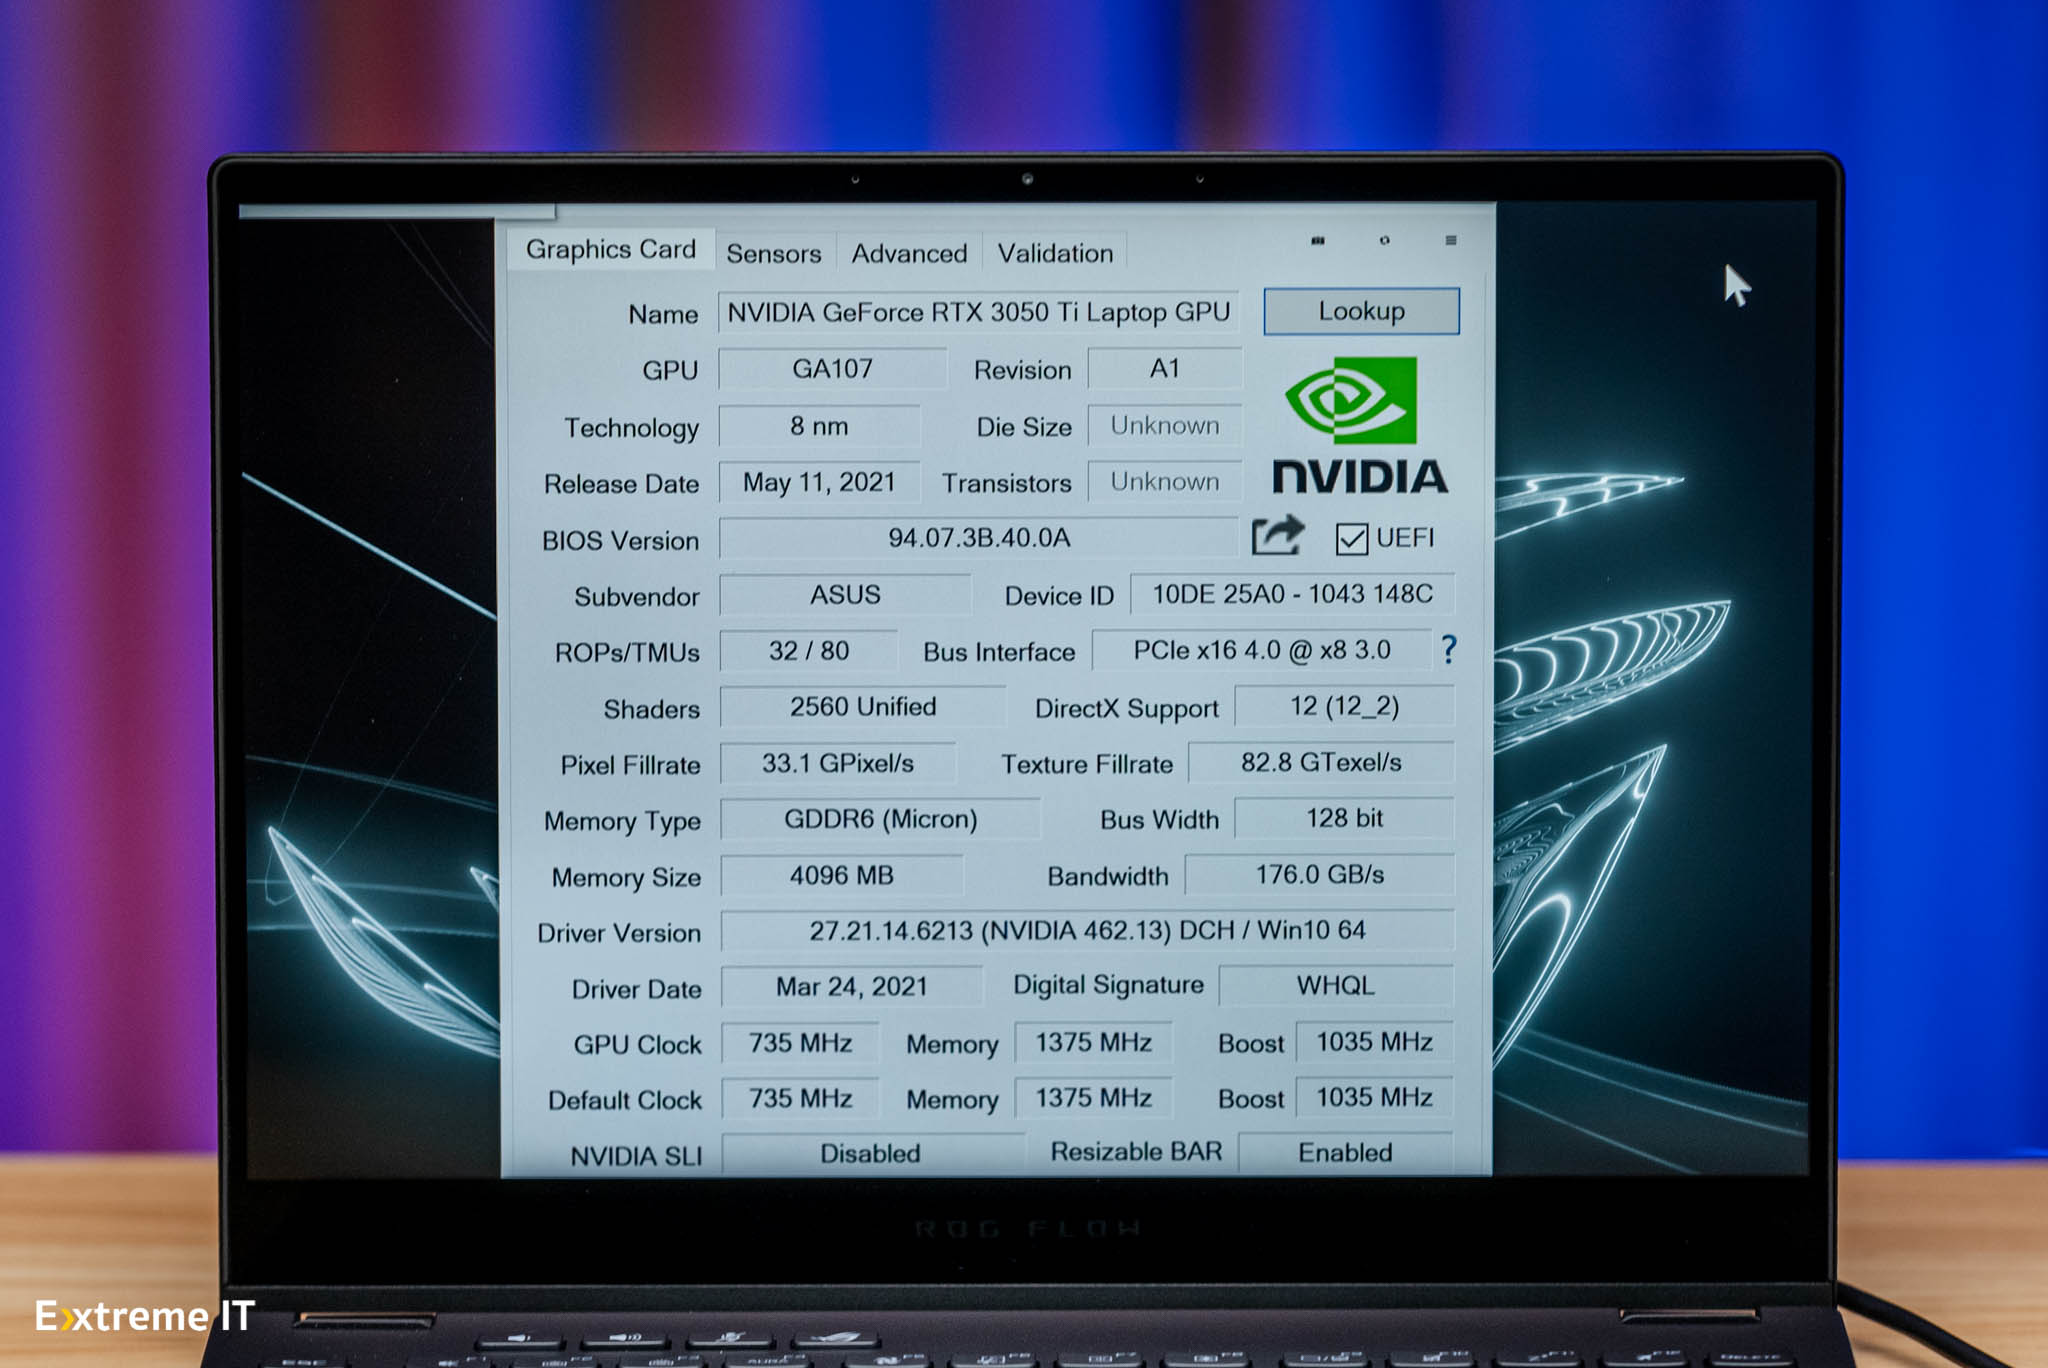Click the Release Date May 11, 2021
The image size is (2048, 1368).
(819, 482)
